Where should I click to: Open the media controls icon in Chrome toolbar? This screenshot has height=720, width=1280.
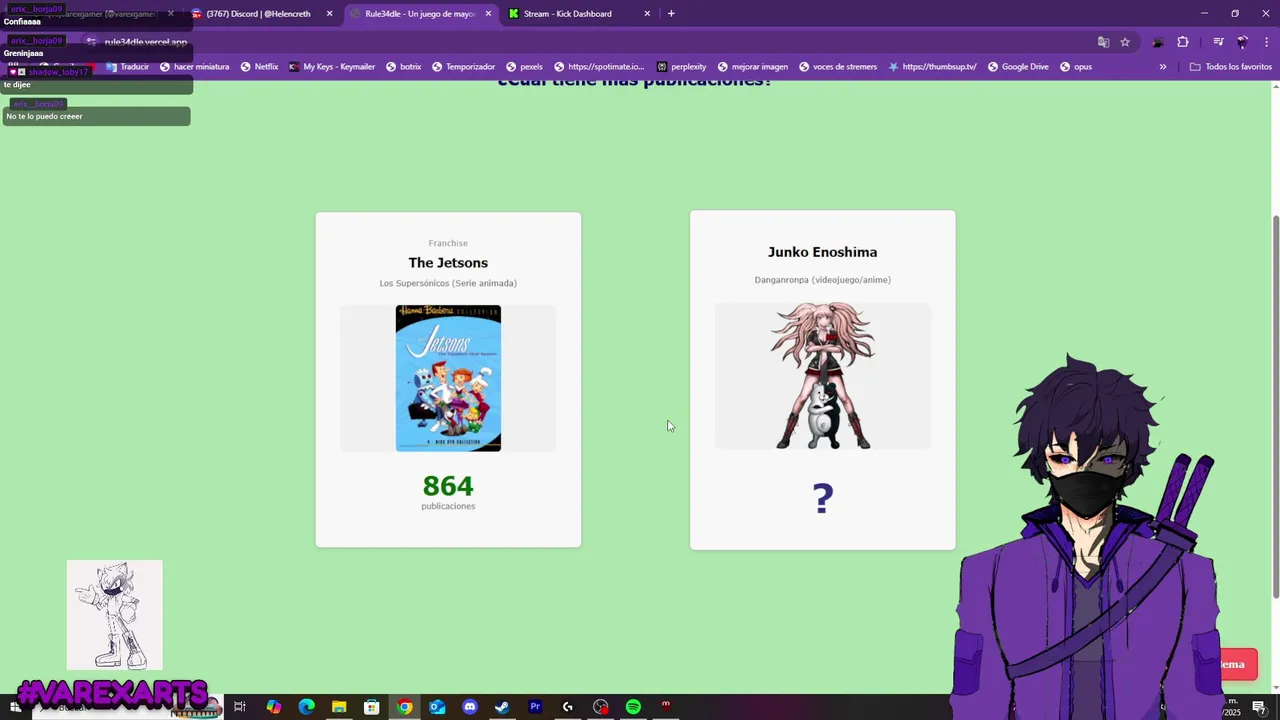click(x=1218, y=42)
